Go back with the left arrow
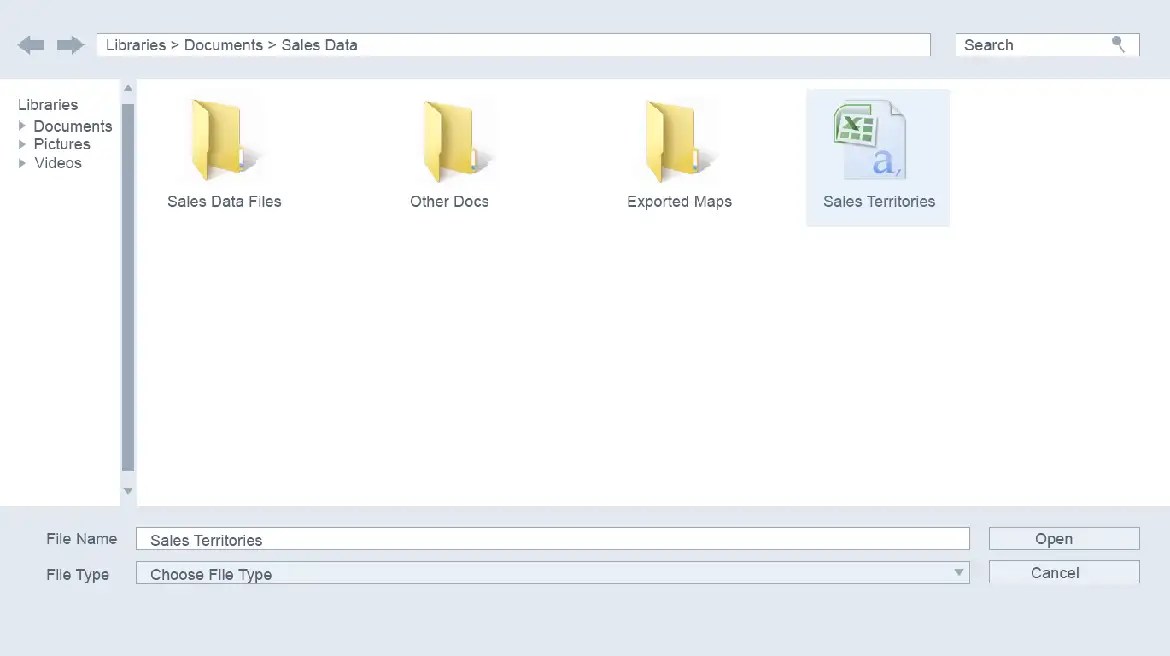The image size is (1170, 656). [31, 45]
